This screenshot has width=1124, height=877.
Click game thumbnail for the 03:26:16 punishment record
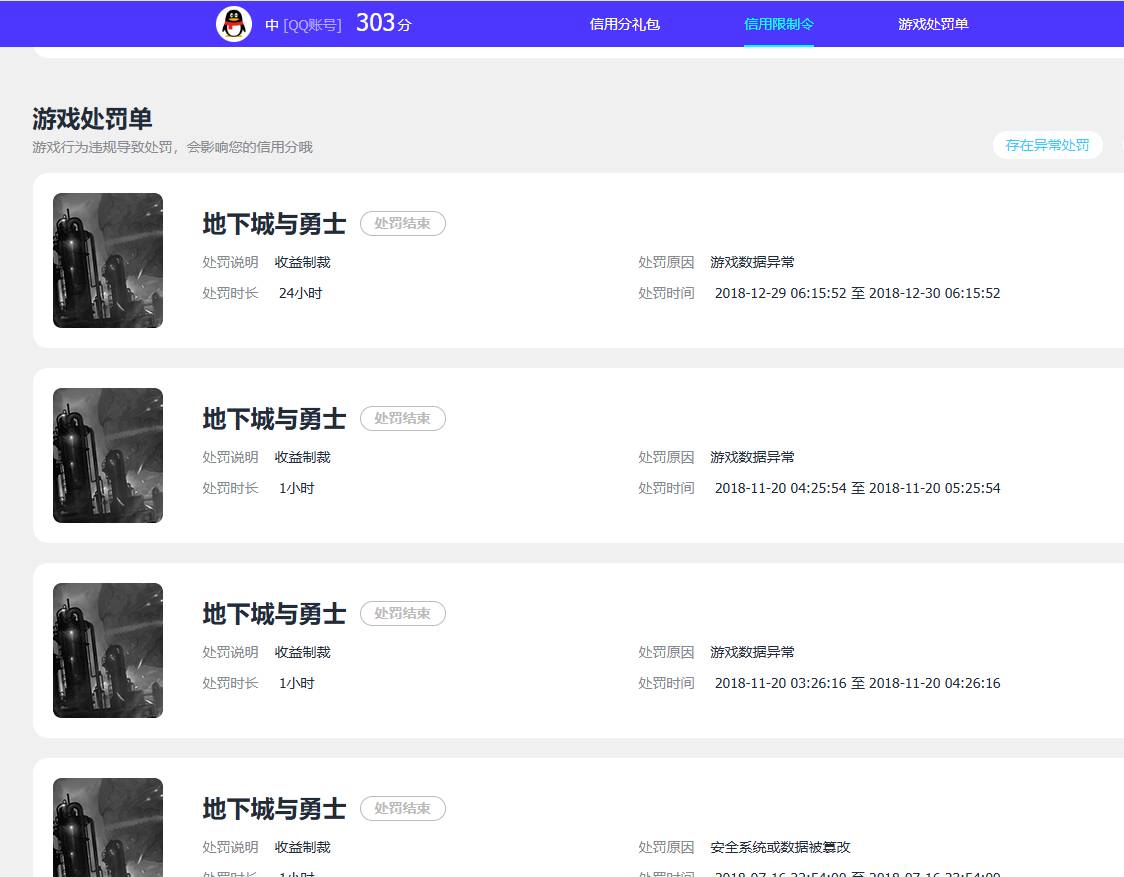(x=108, y=650)
